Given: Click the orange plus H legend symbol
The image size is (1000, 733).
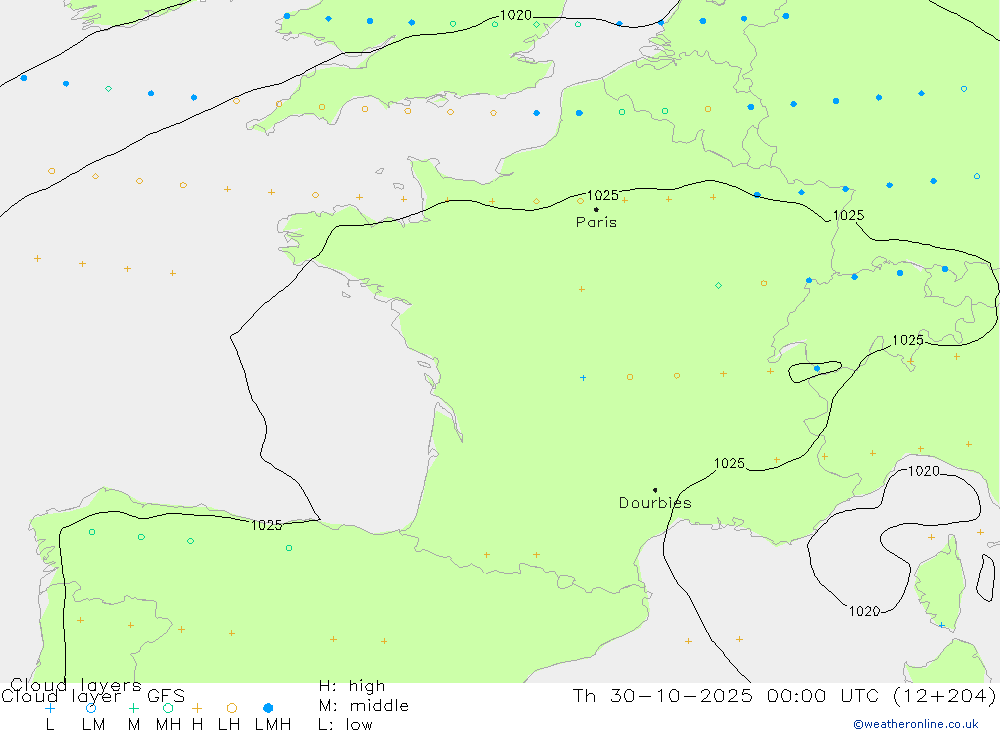Looking at the screenshot, I should pyautogui.click(x=197, y=708).
